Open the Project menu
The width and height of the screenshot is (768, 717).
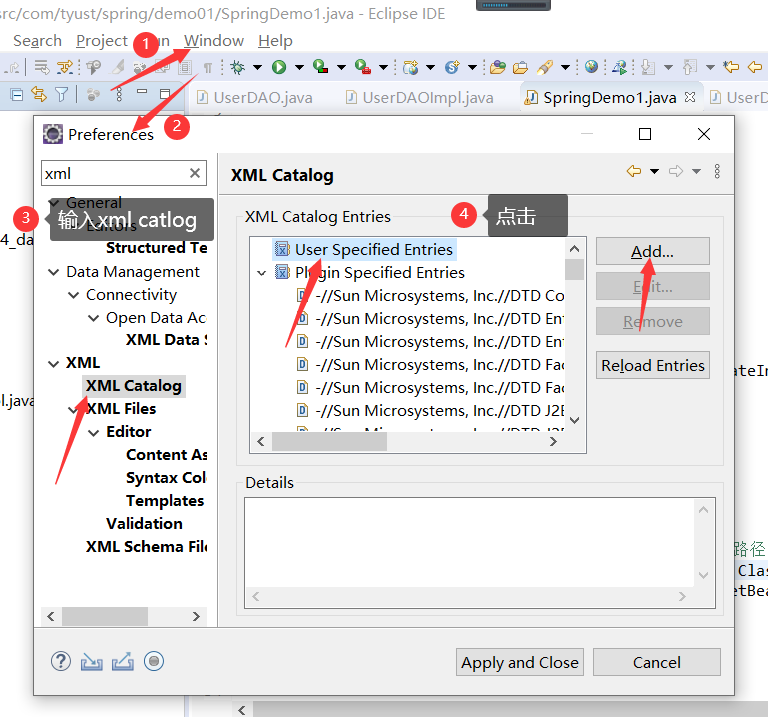[x=102, y=41]
